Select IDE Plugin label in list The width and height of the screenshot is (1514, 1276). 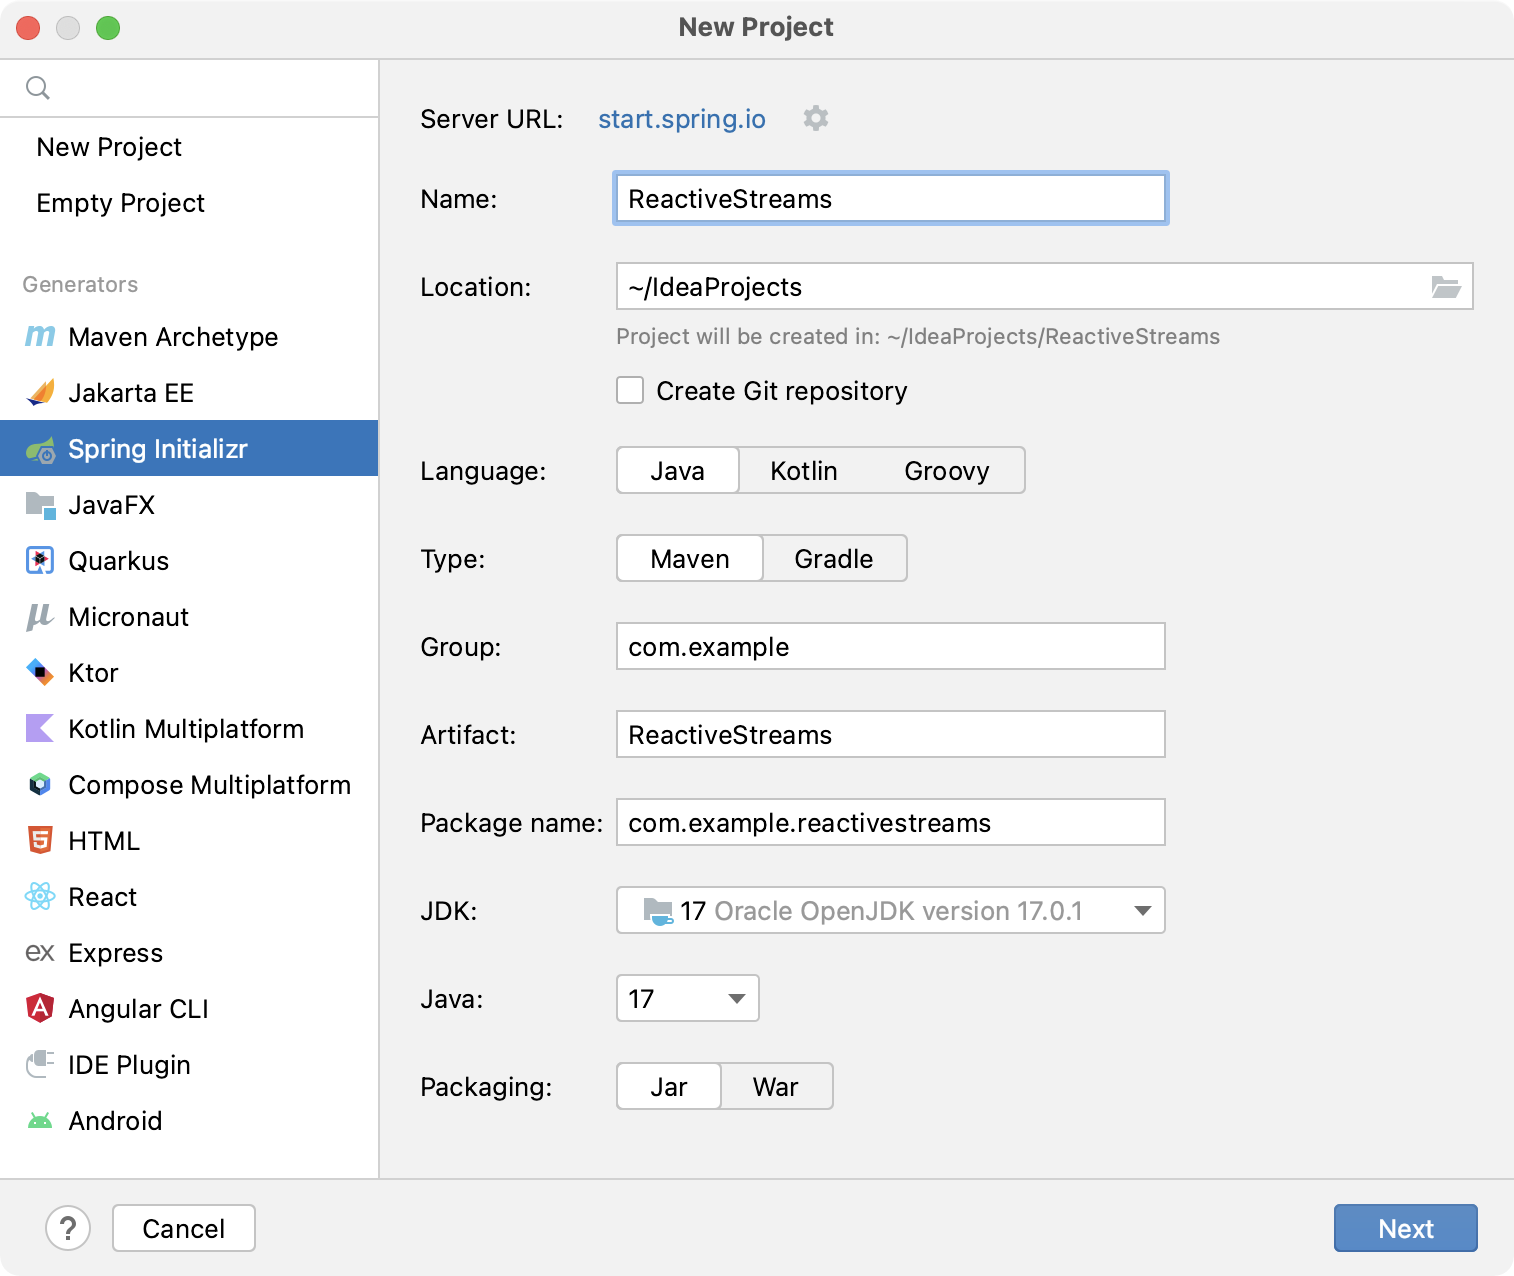[130, 1065]
